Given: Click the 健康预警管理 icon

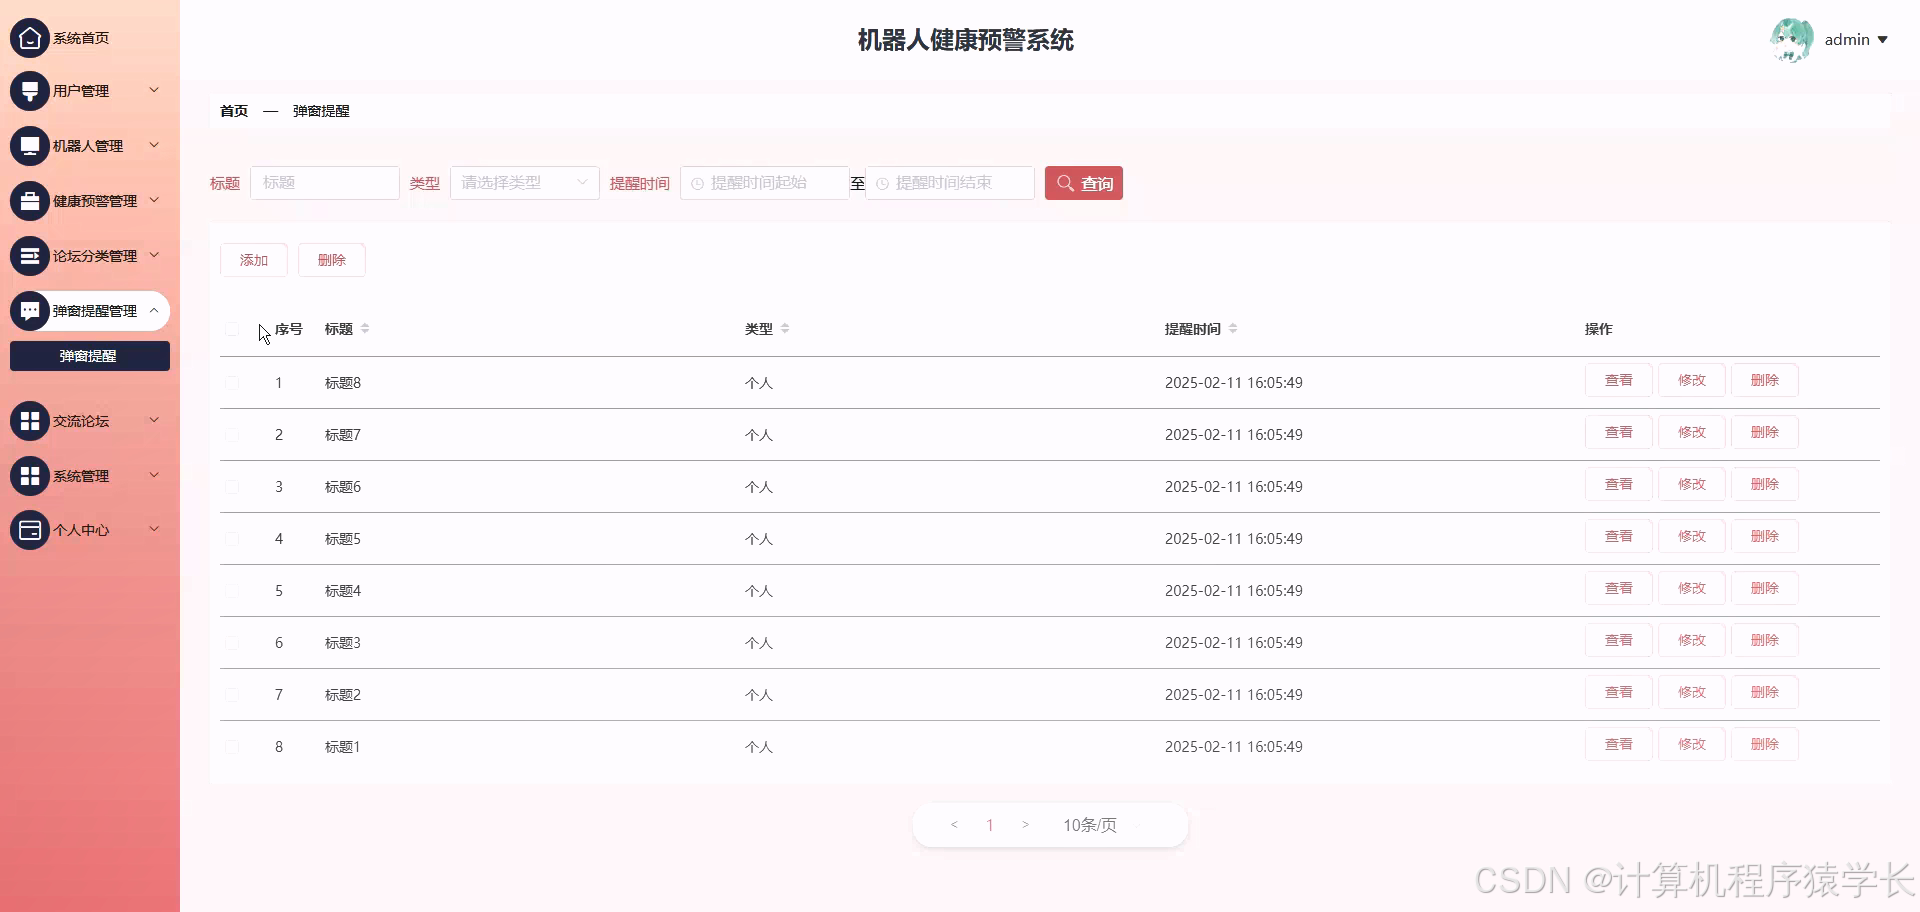Looking at the screenshot, I should pos(29,200).
